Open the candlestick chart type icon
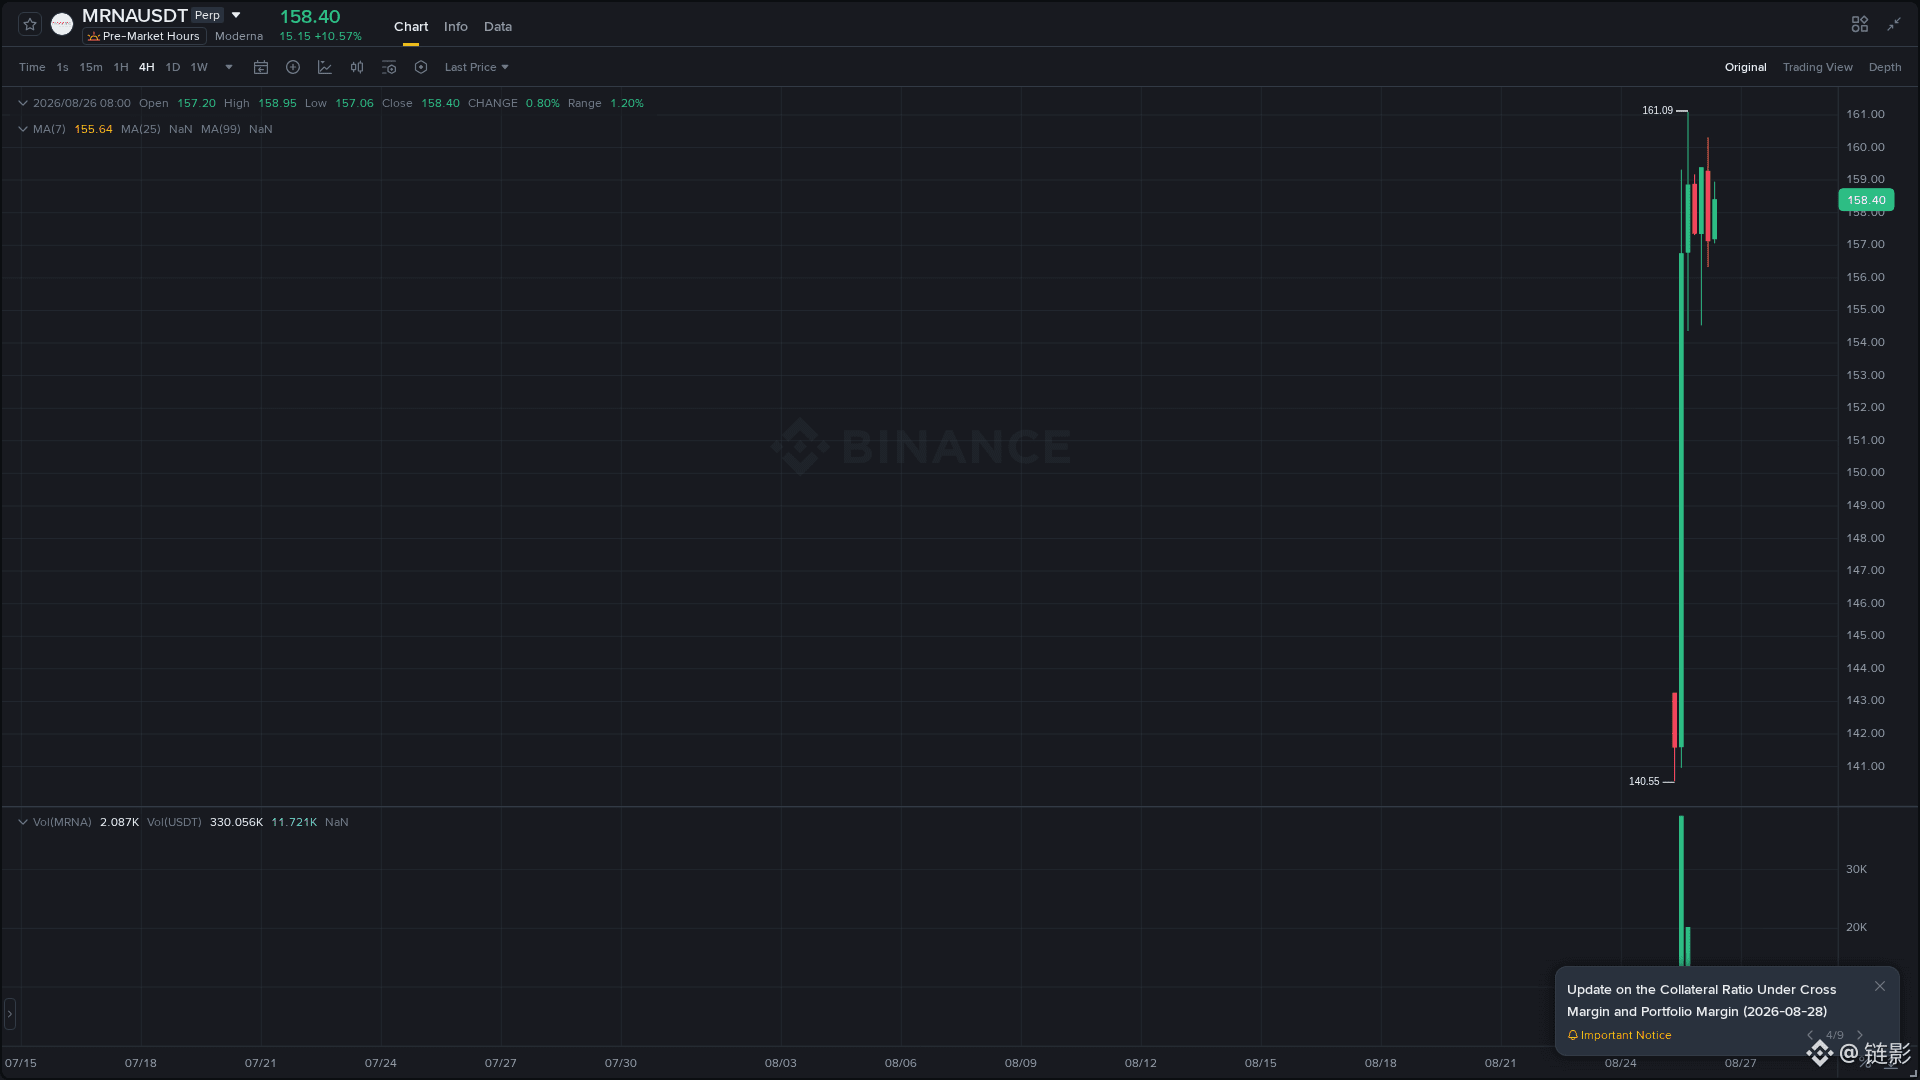Image resolution: width=1920 pixels, height=1080 pixels. [x=357, y=67]
